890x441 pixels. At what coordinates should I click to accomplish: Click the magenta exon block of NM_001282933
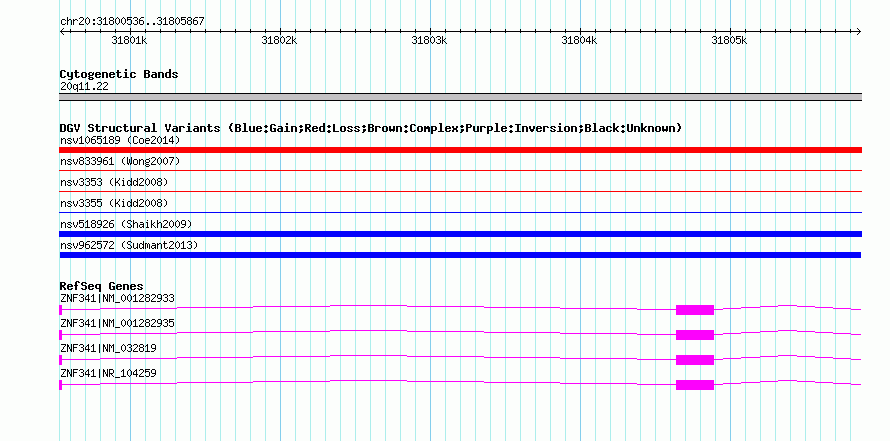coord(695,310)
